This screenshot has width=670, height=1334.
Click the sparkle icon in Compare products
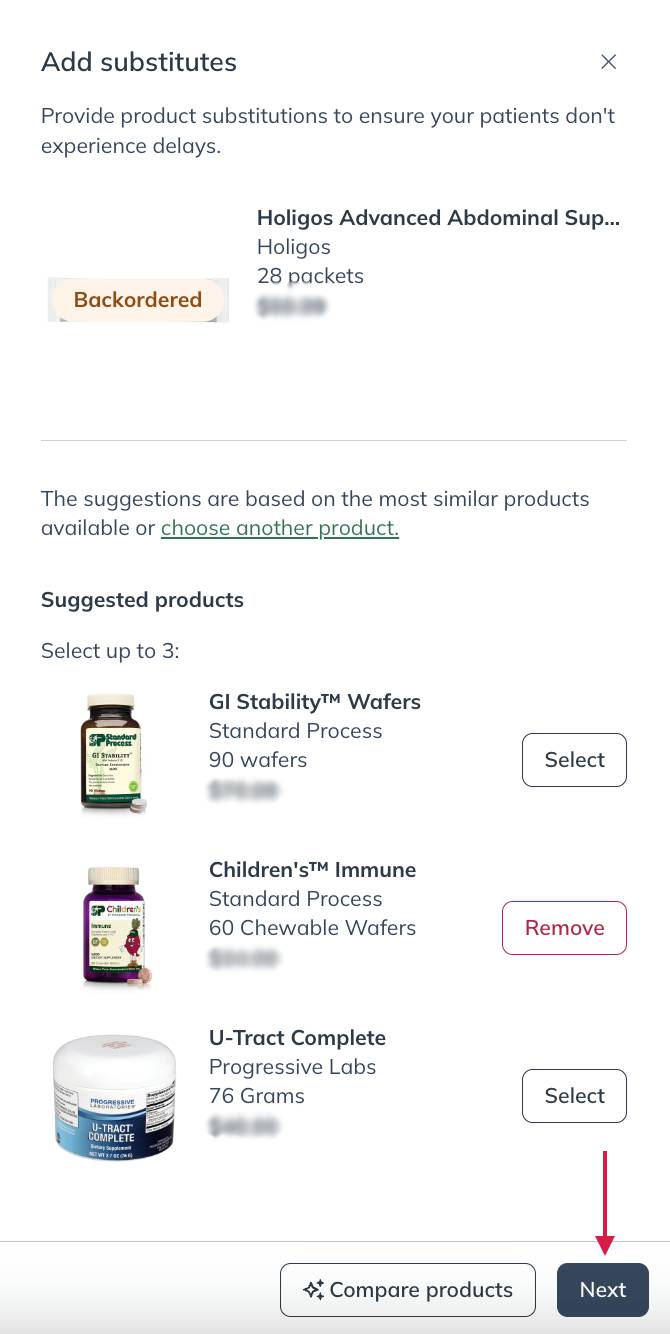coord(314,1289)
